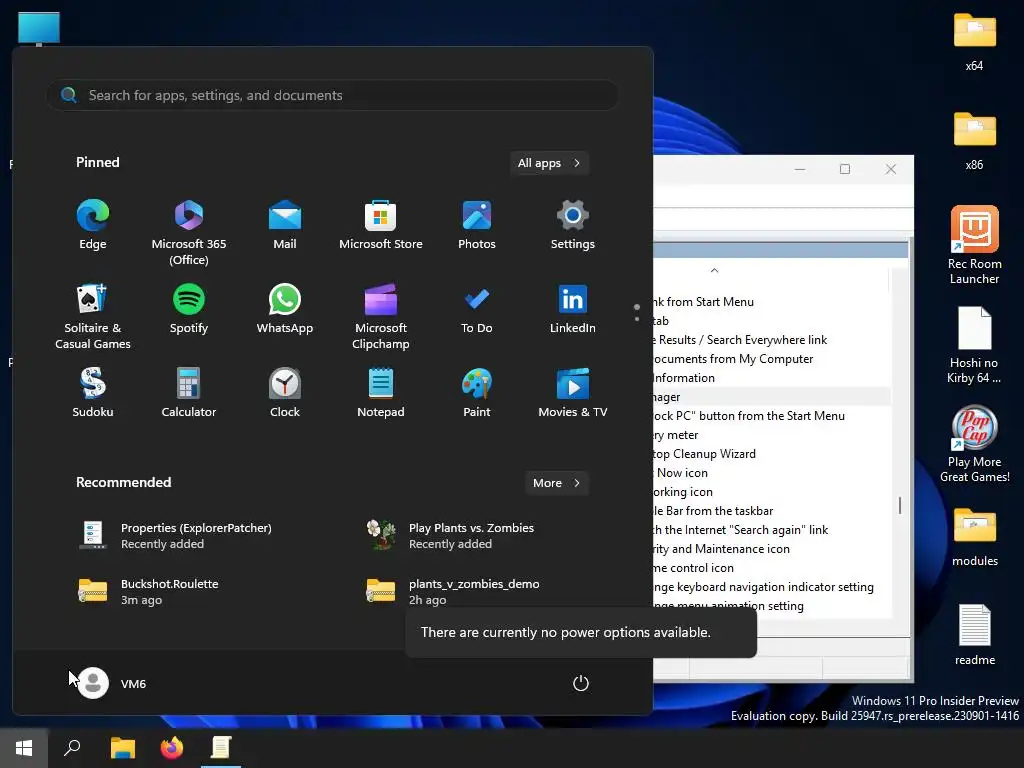Open Settings from the Start menu
The image size is (1024, 768).
[x=573, y=225]
